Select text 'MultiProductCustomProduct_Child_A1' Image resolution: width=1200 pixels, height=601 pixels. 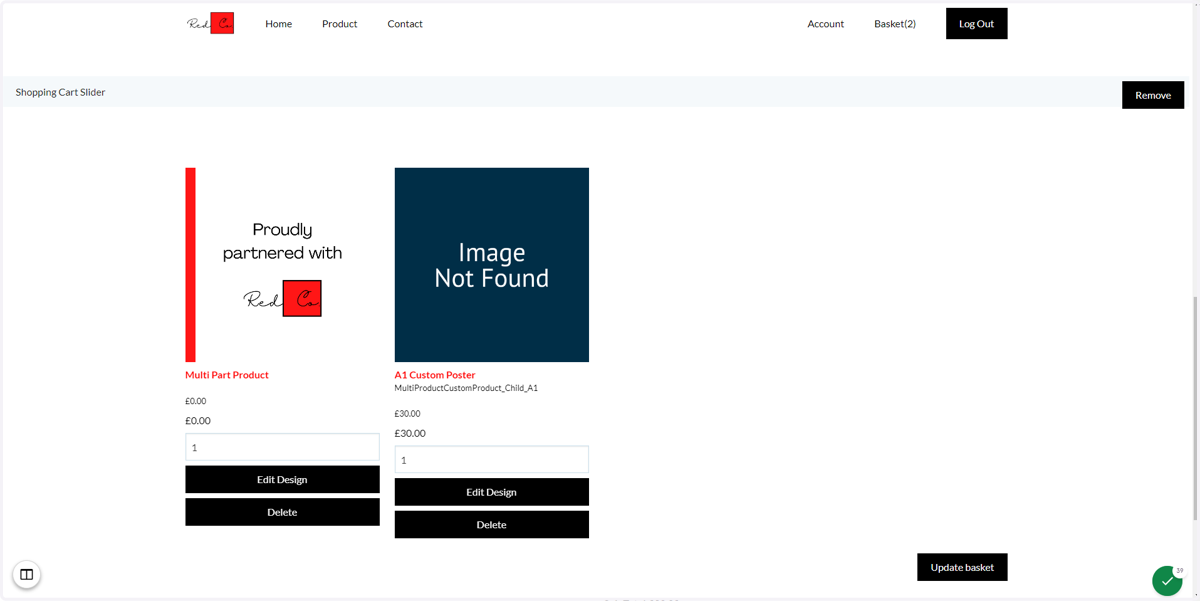(466, 388)
